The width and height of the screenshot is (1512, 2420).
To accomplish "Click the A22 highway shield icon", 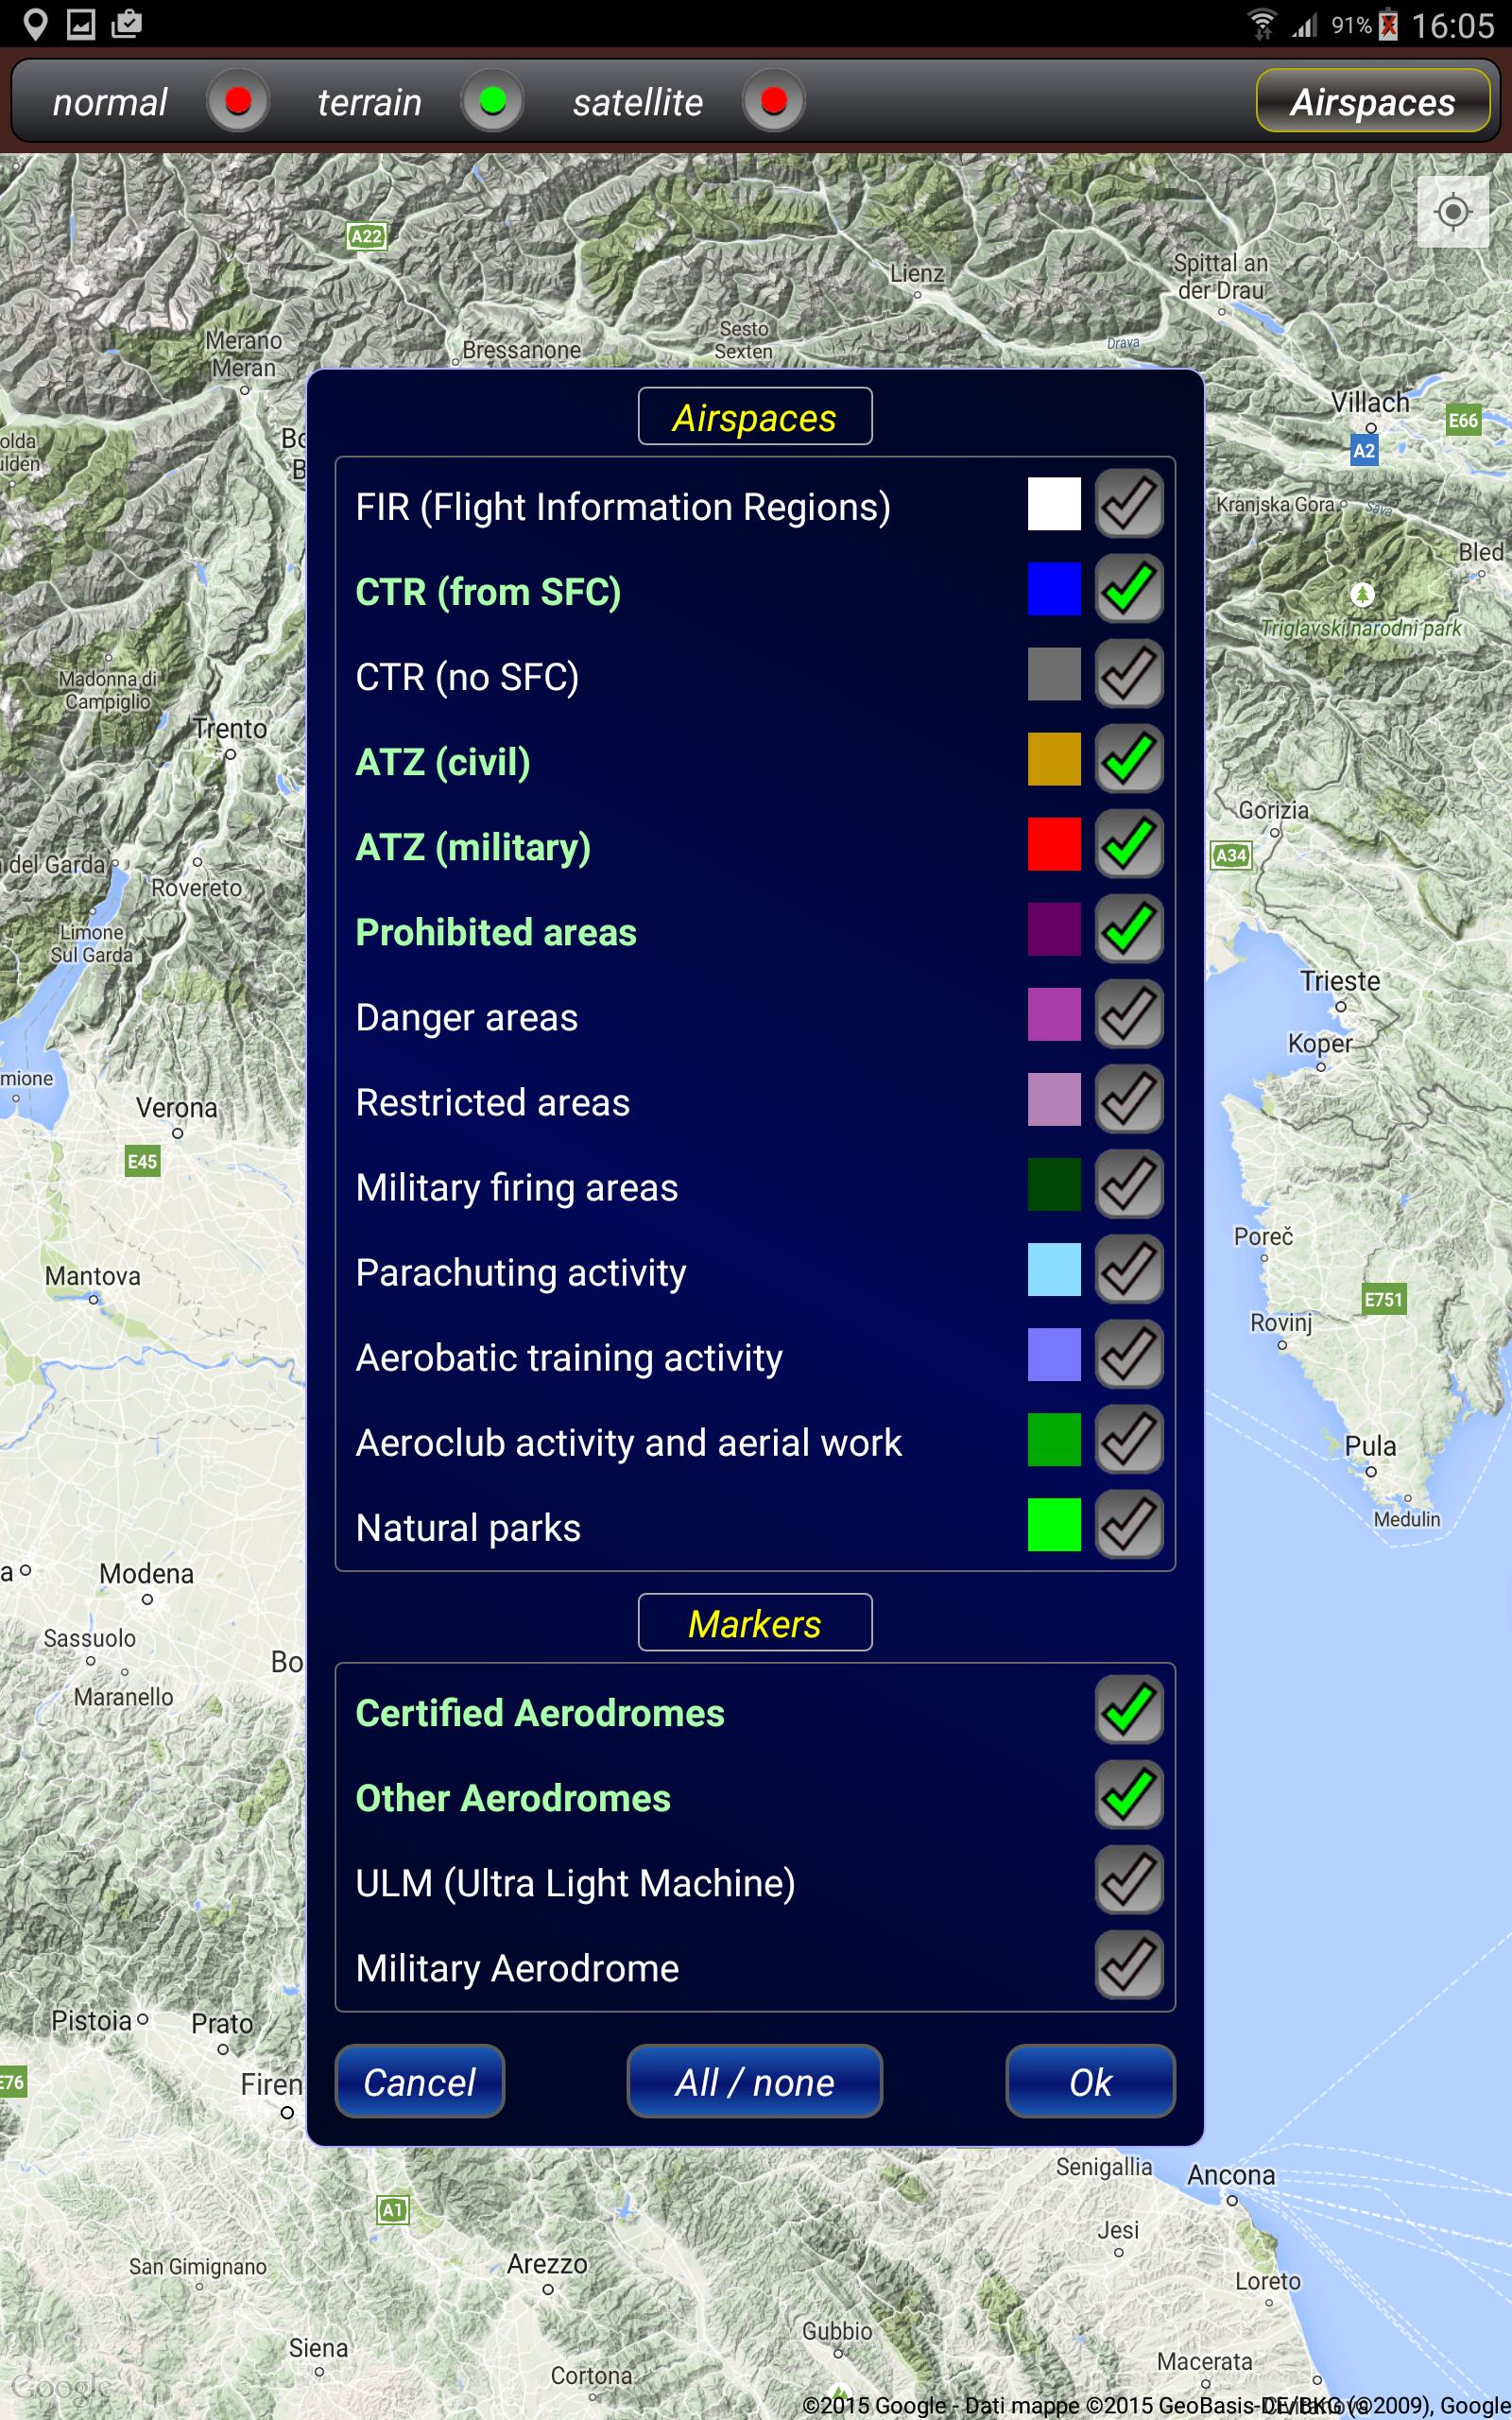I will pos(366,237).
